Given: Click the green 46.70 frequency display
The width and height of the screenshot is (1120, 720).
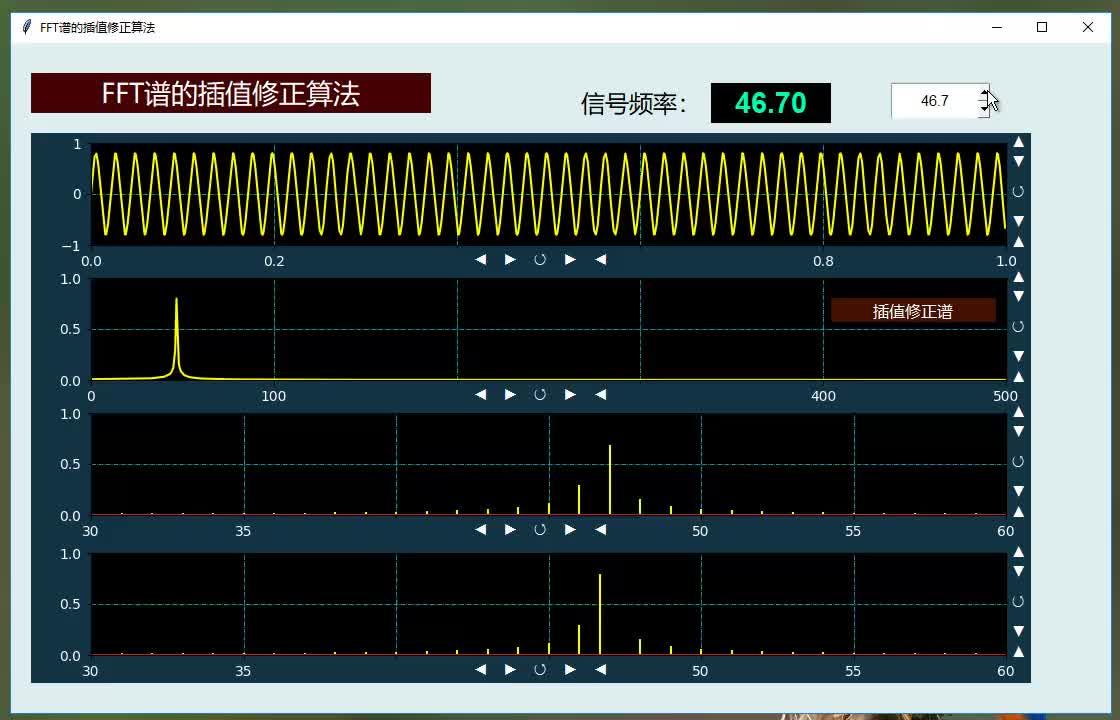Looking at the screenshot, I should [770, 102].
